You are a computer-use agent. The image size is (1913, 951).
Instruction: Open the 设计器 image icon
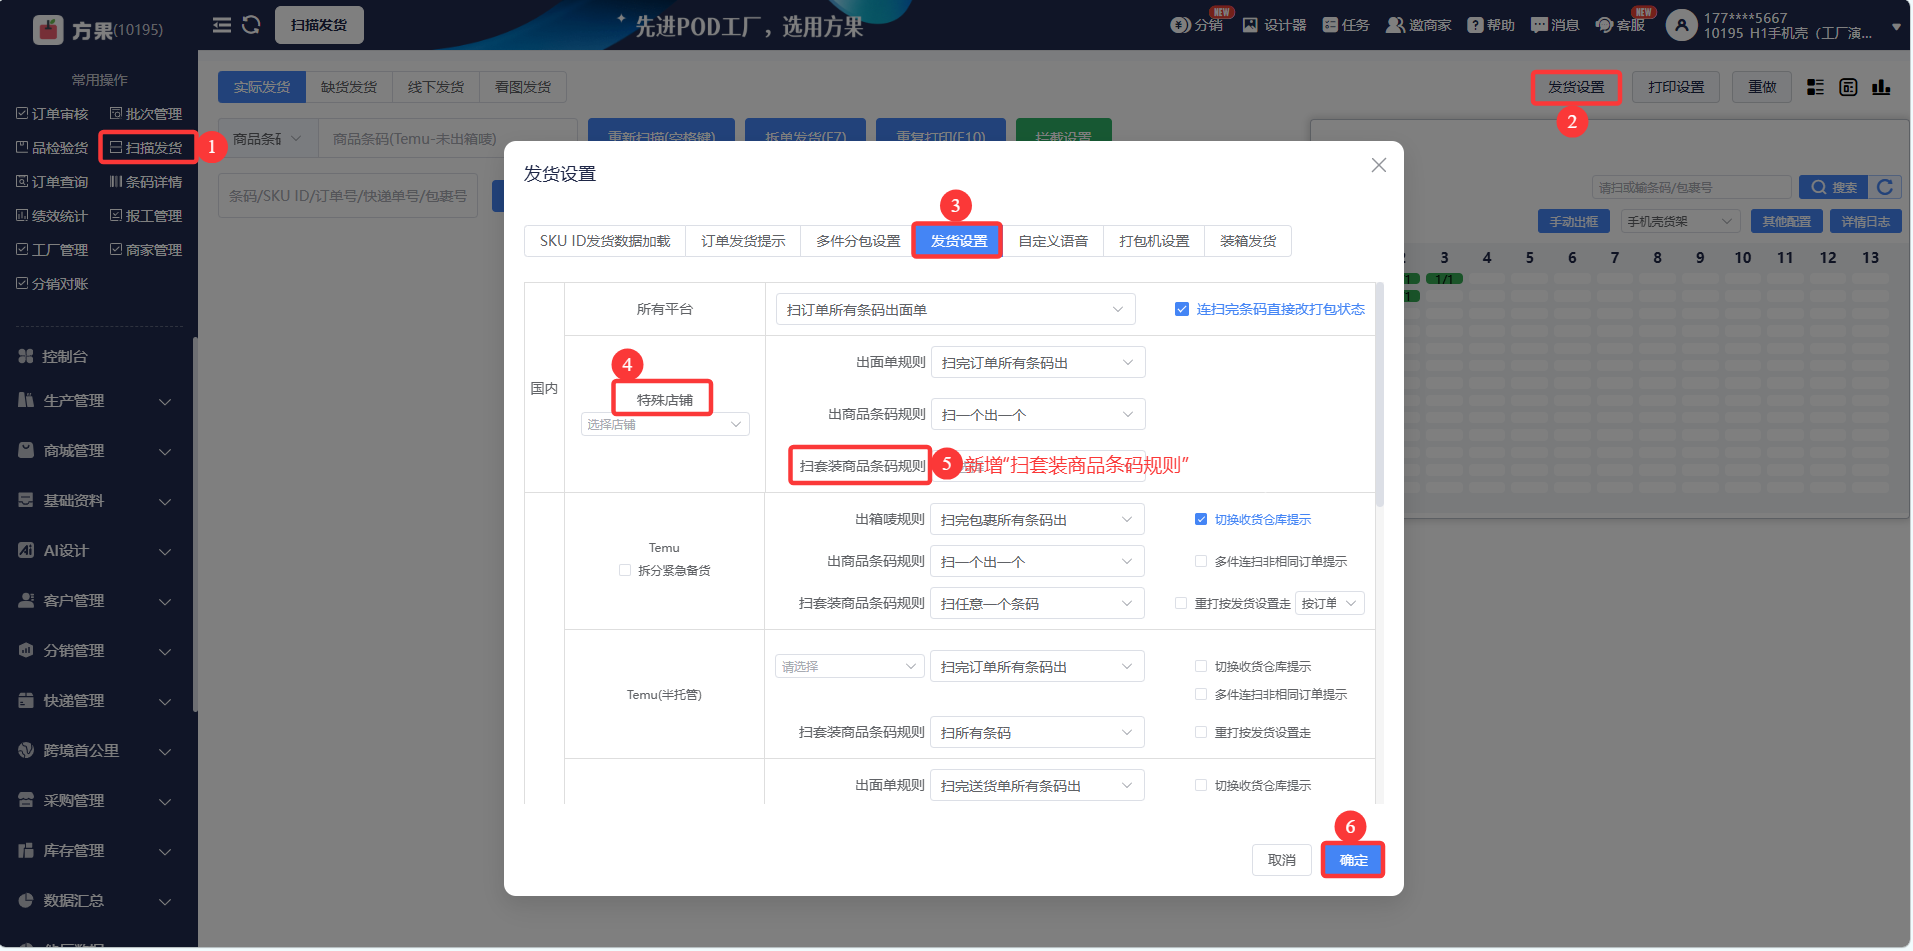[1250, 25]
